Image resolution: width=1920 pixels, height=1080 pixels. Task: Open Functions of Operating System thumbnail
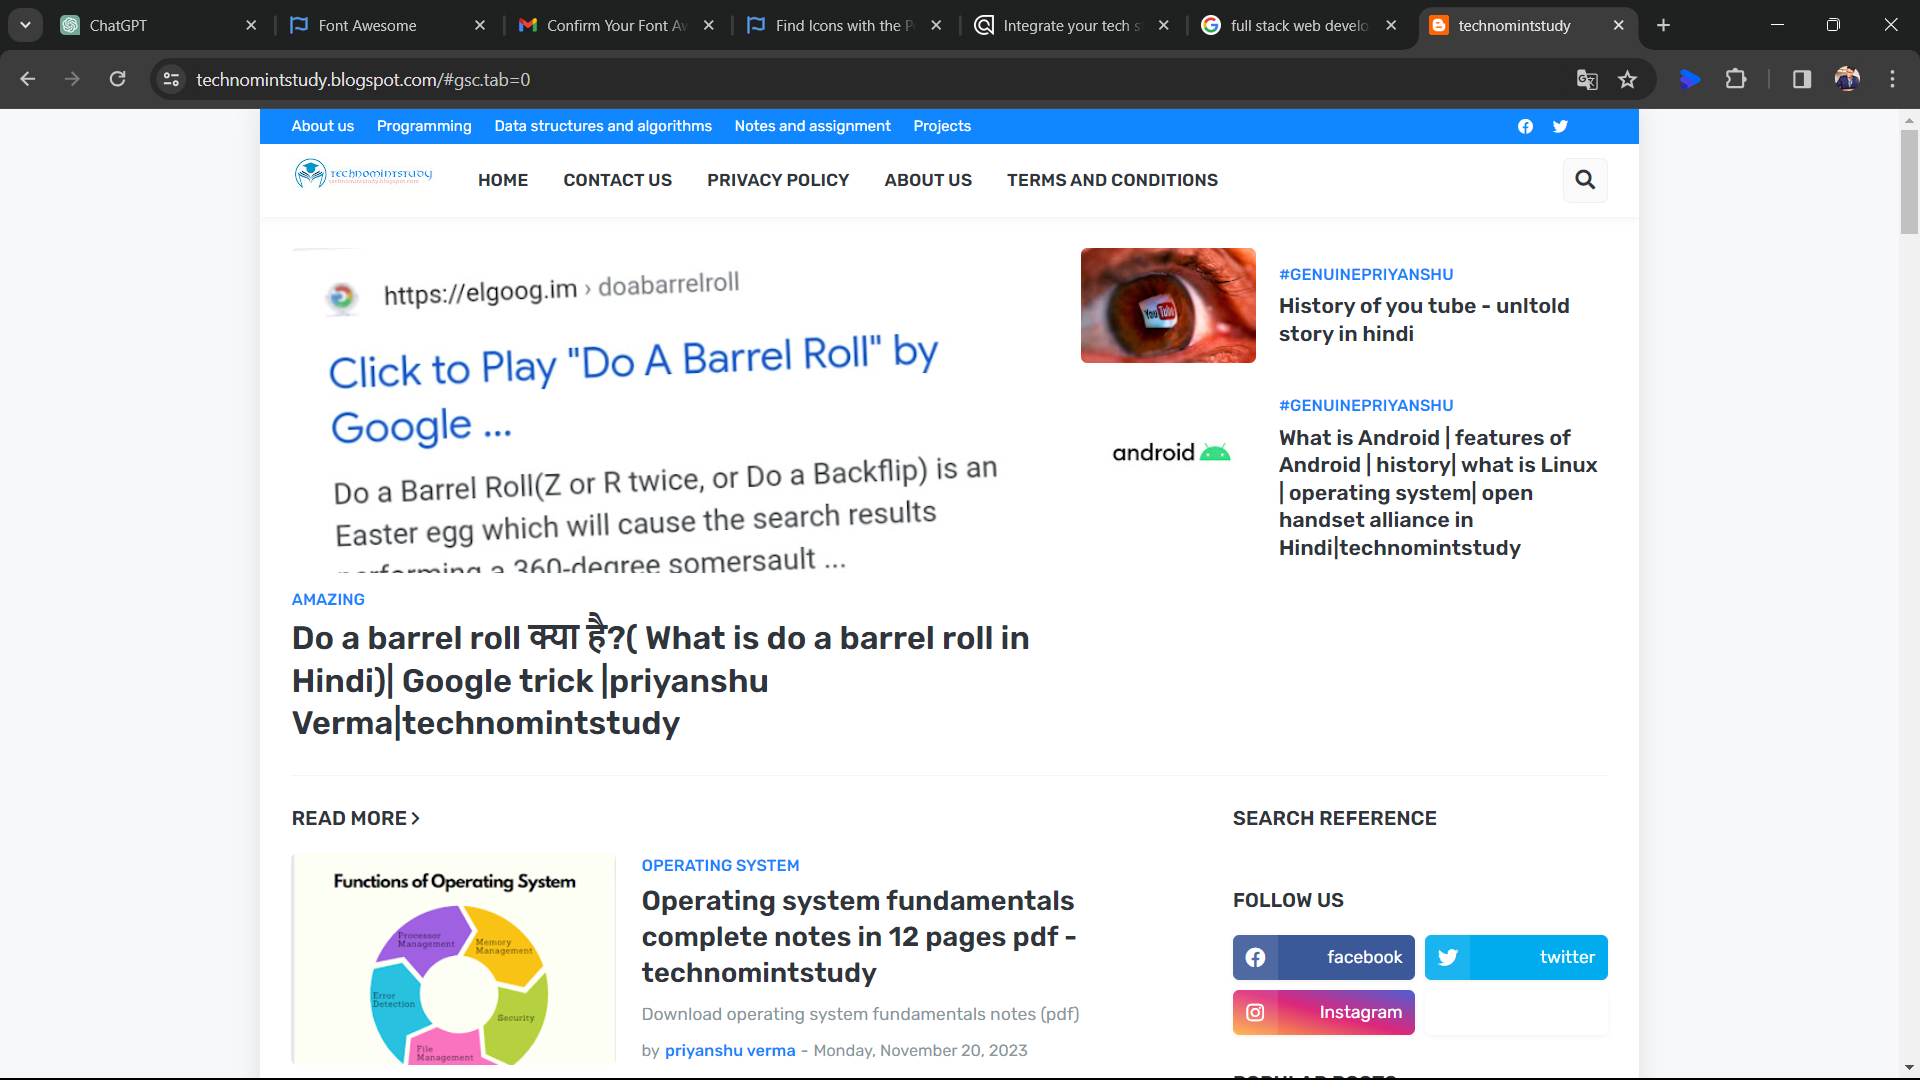454,959
